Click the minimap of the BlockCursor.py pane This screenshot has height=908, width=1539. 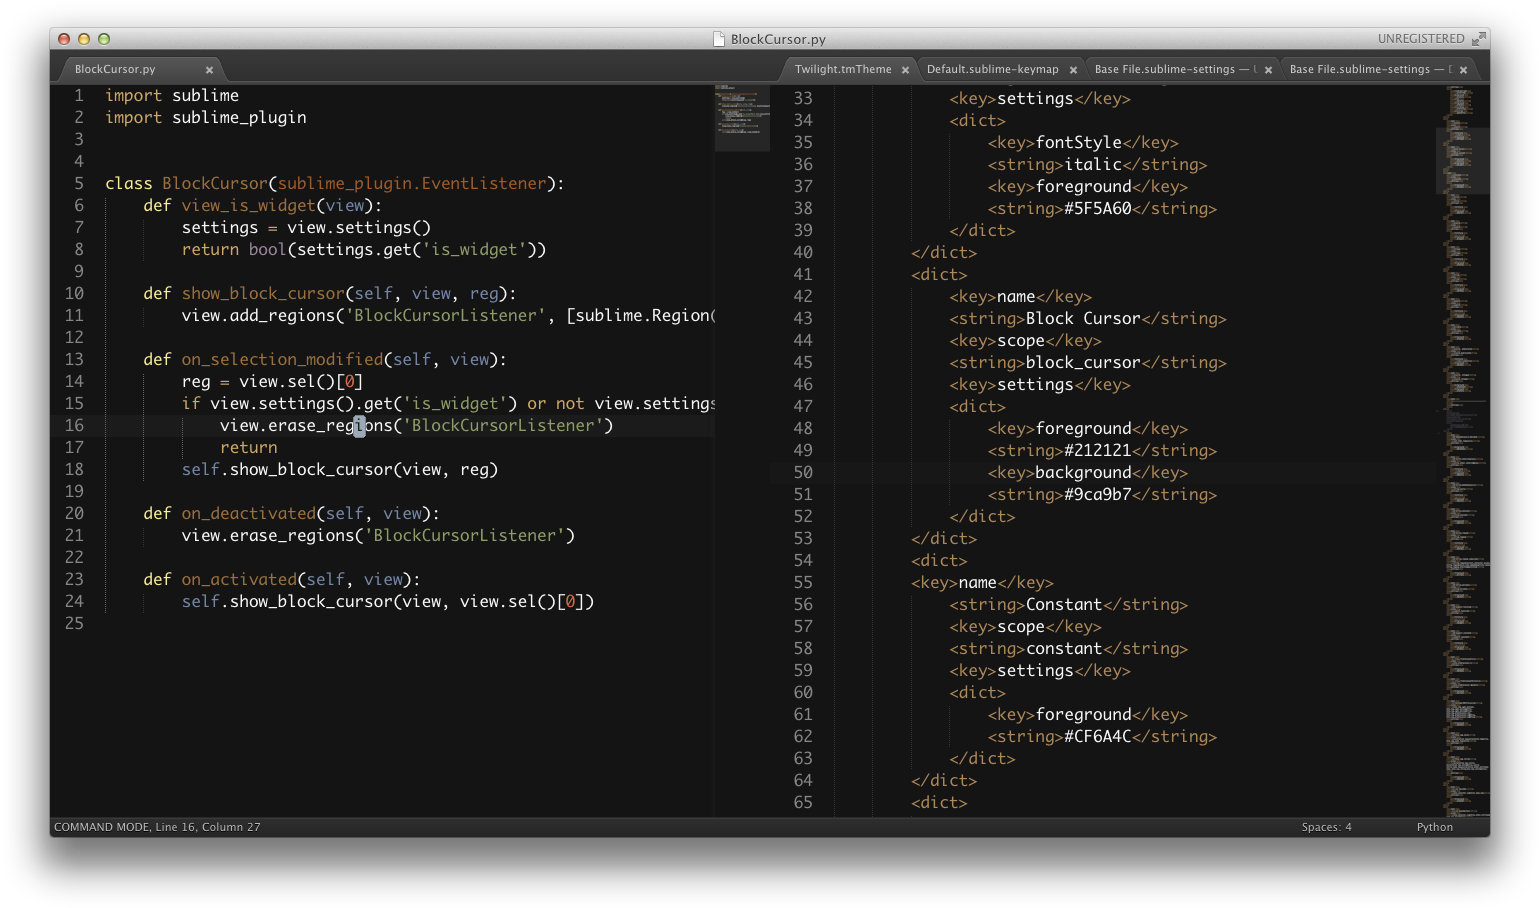(x=742, y=118)
